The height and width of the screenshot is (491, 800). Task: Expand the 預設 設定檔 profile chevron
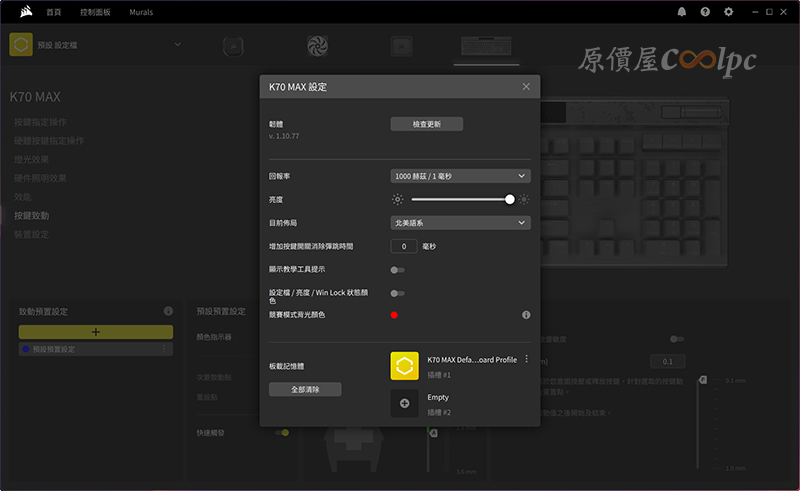178,44
